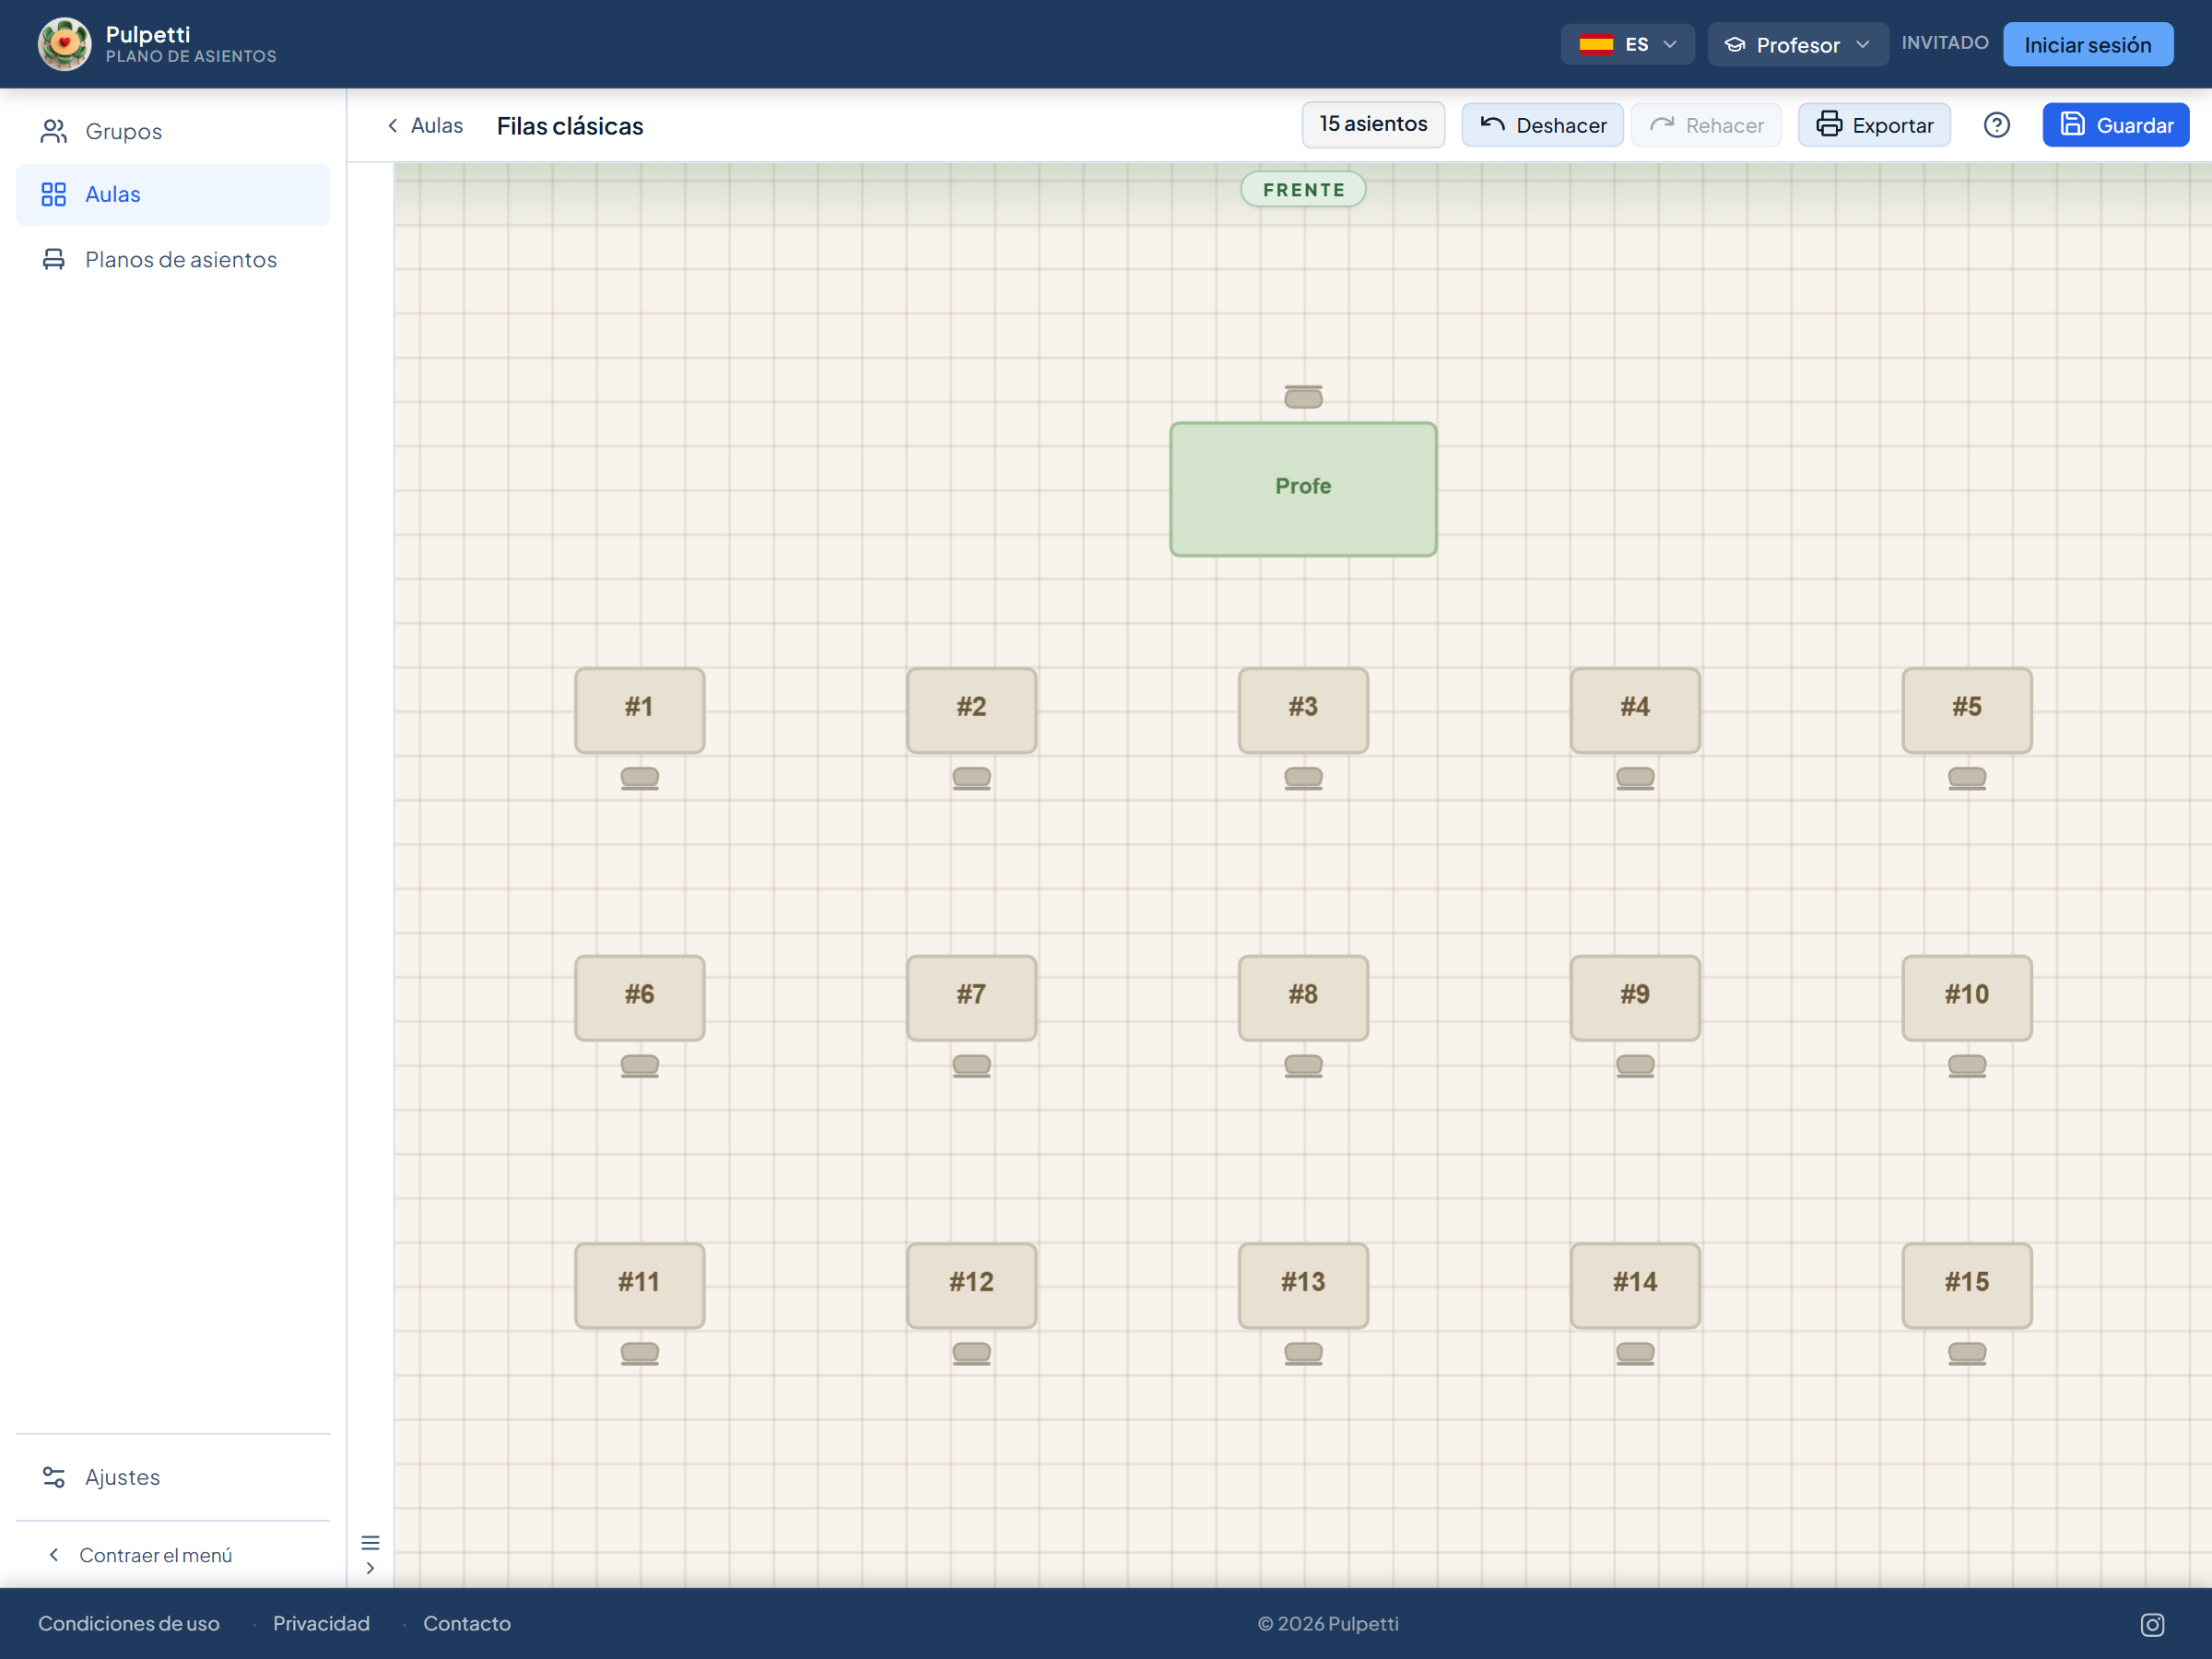This screenshot has width=2212, height=1659.
Task: Click the 15 asientos counter
Action: [1373, 124]
